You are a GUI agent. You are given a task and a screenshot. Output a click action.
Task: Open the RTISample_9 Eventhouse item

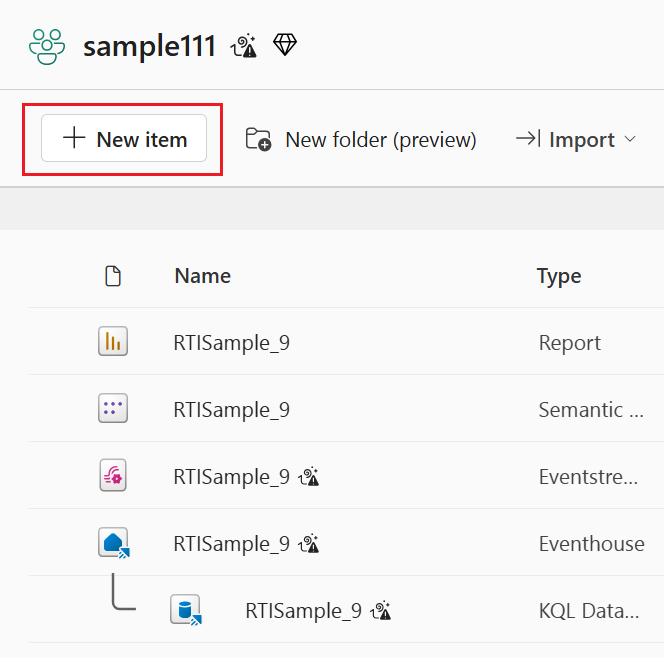(x=232, y=544)
